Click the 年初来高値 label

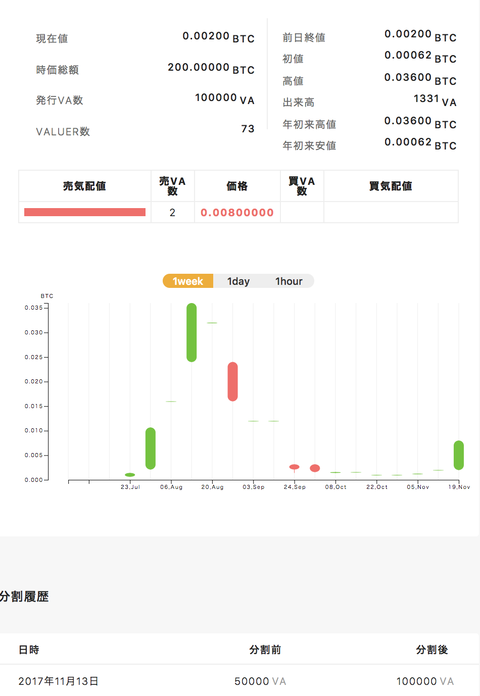pos(309,124)
